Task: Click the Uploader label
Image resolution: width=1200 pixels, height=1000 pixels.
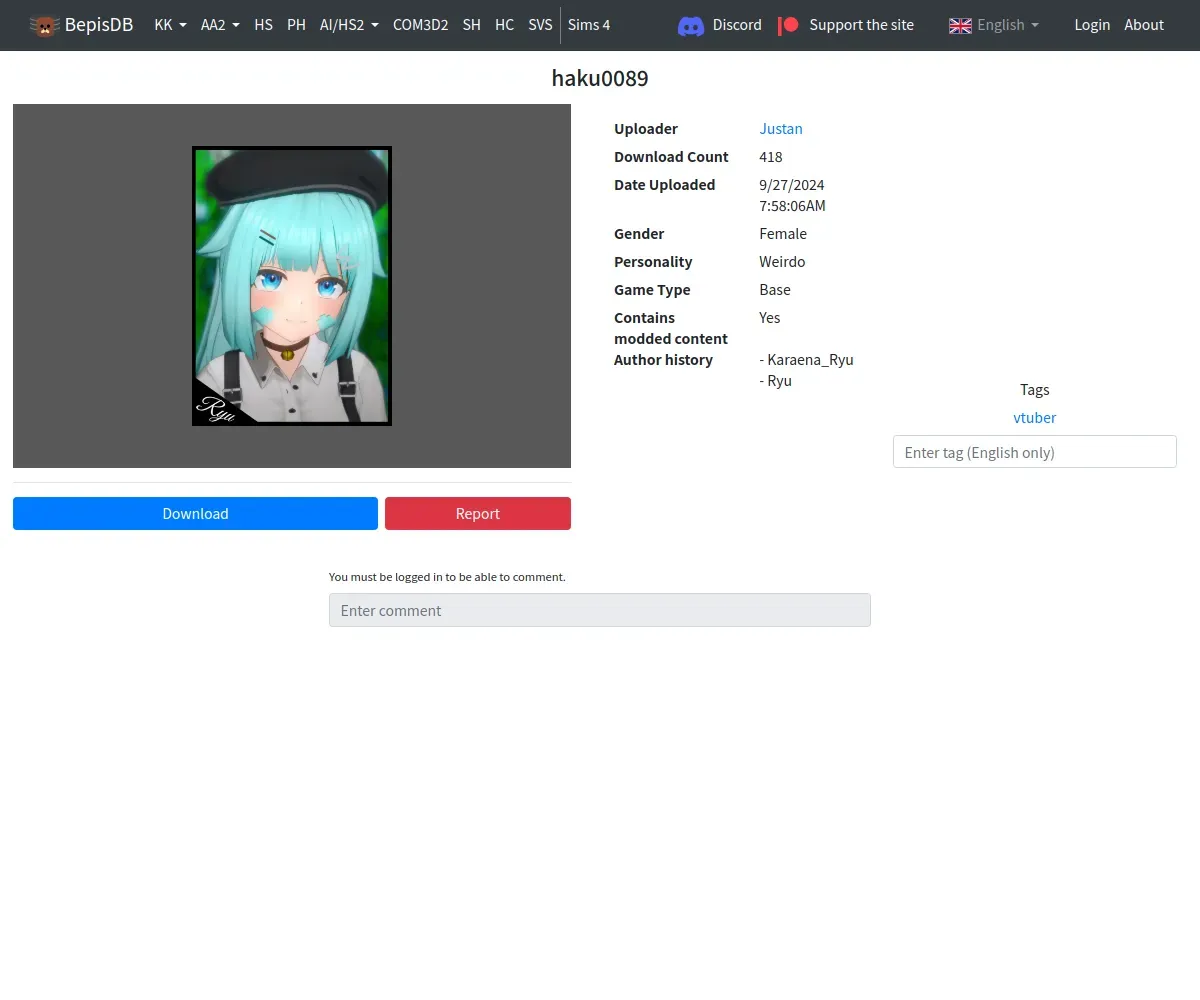Action: click(646, 129)
